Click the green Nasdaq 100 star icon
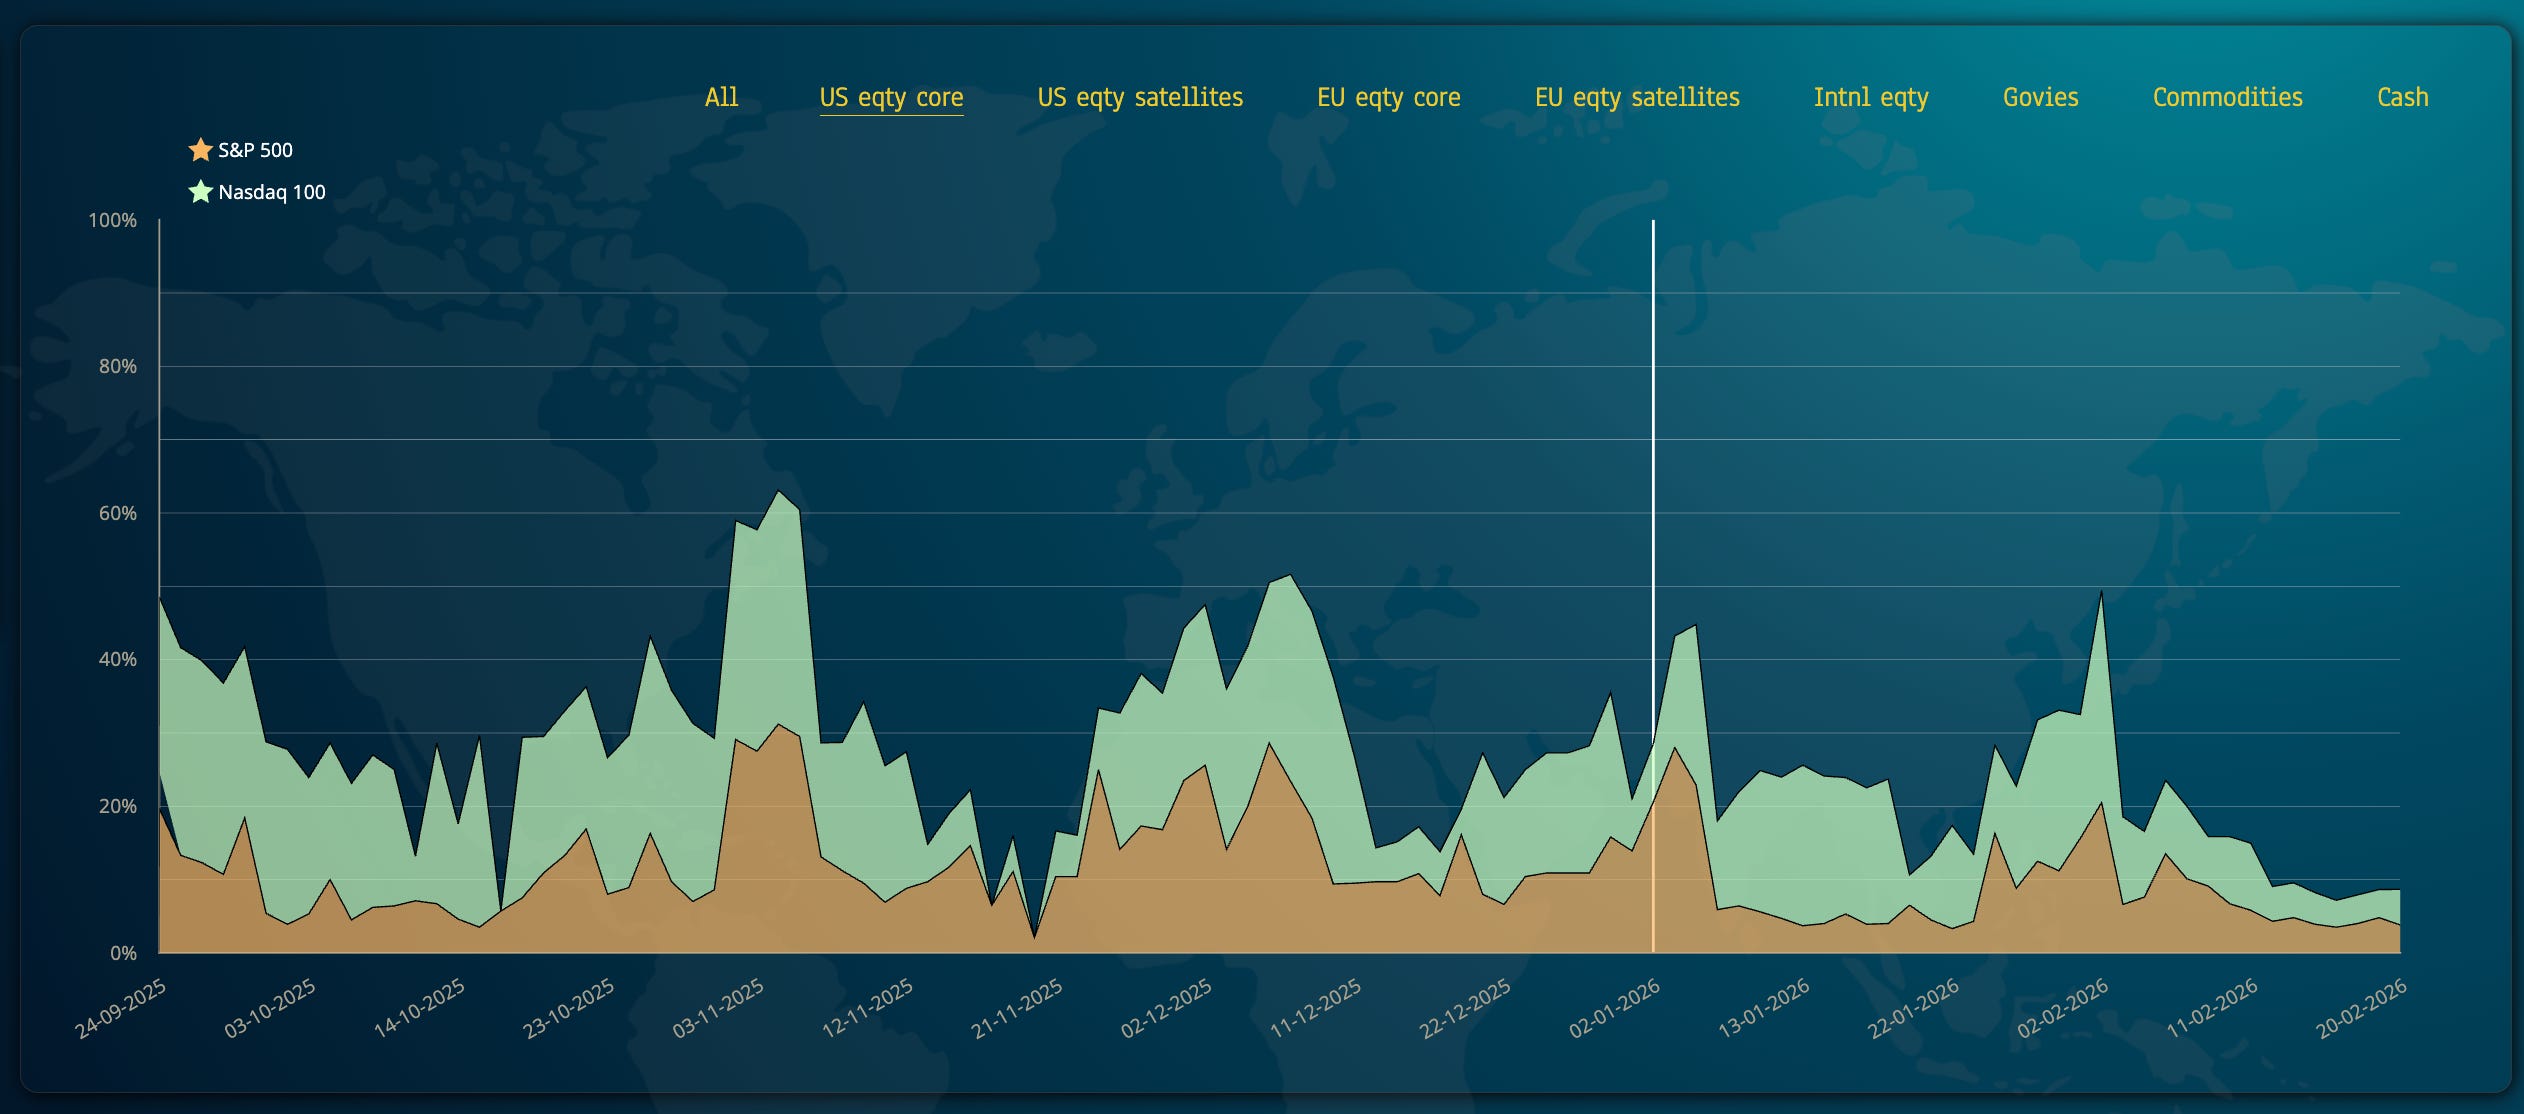Image resolution: width=2524 pixels, height=1114 pixels. tap(200, 192)
